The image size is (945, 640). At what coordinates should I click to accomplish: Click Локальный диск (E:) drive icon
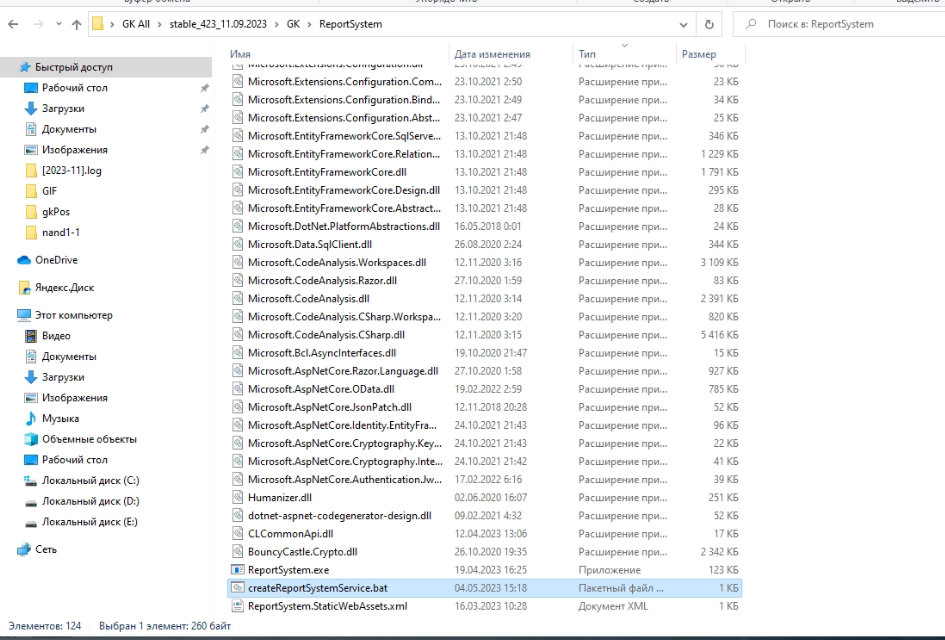31,522
